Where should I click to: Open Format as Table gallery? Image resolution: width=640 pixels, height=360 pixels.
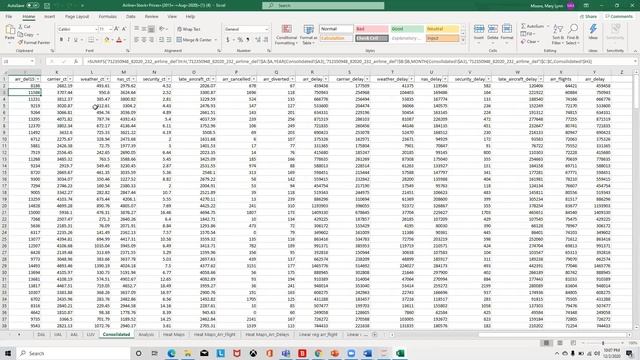click(x=308, y=34)
